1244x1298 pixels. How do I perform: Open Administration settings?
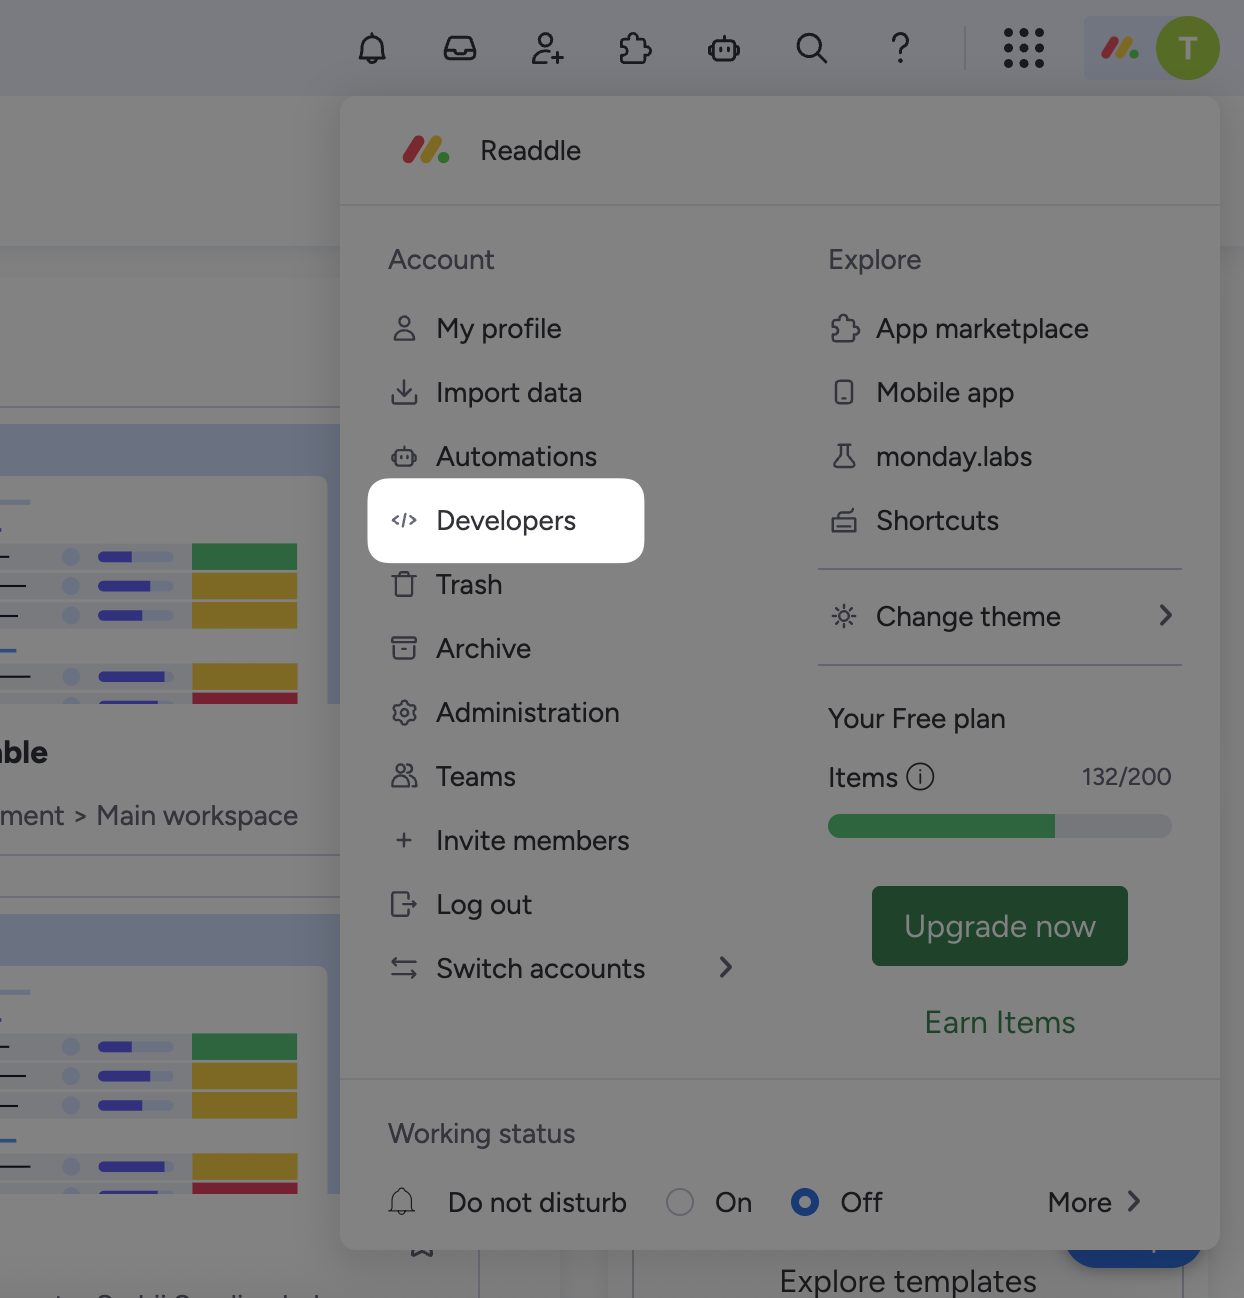pos(527,713)
